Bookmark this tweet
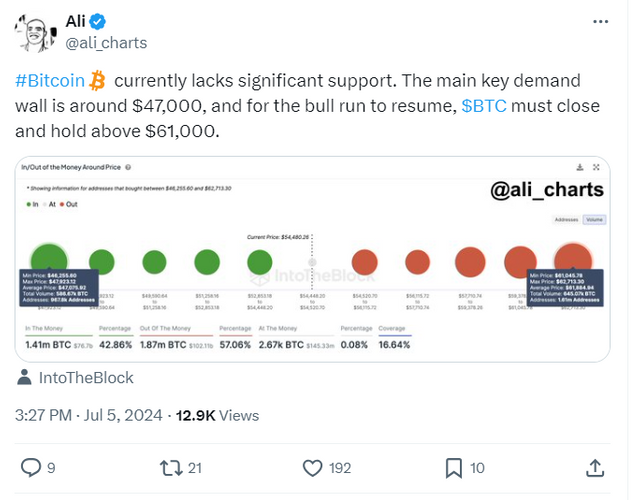The height and width of the screenshot is (500, 640). tap(453, 467)
